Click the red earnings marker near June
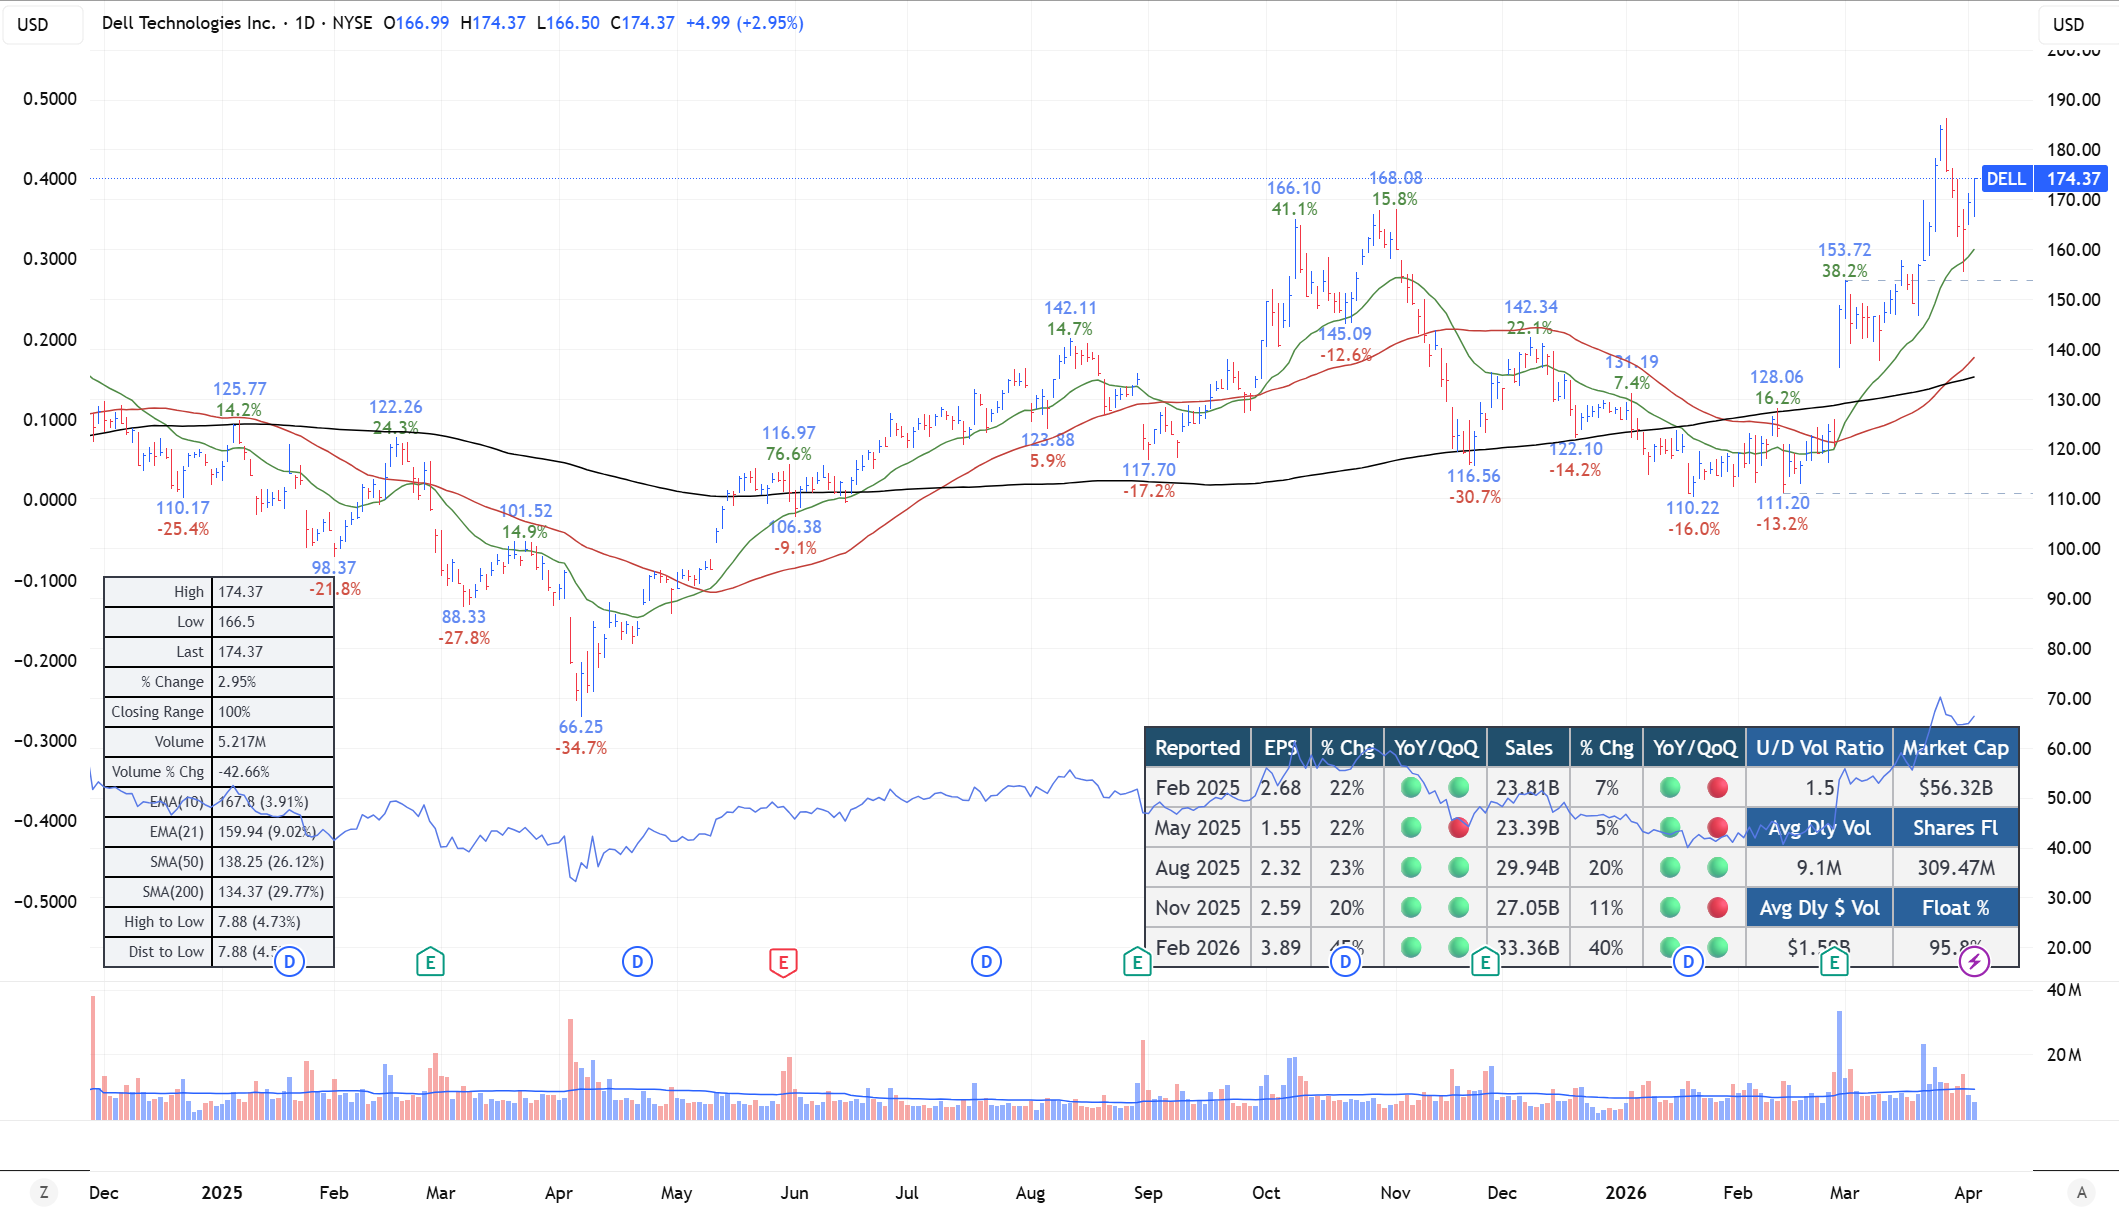The width and height of the screenshot is (2119, 1207). (x=783, y=962)
